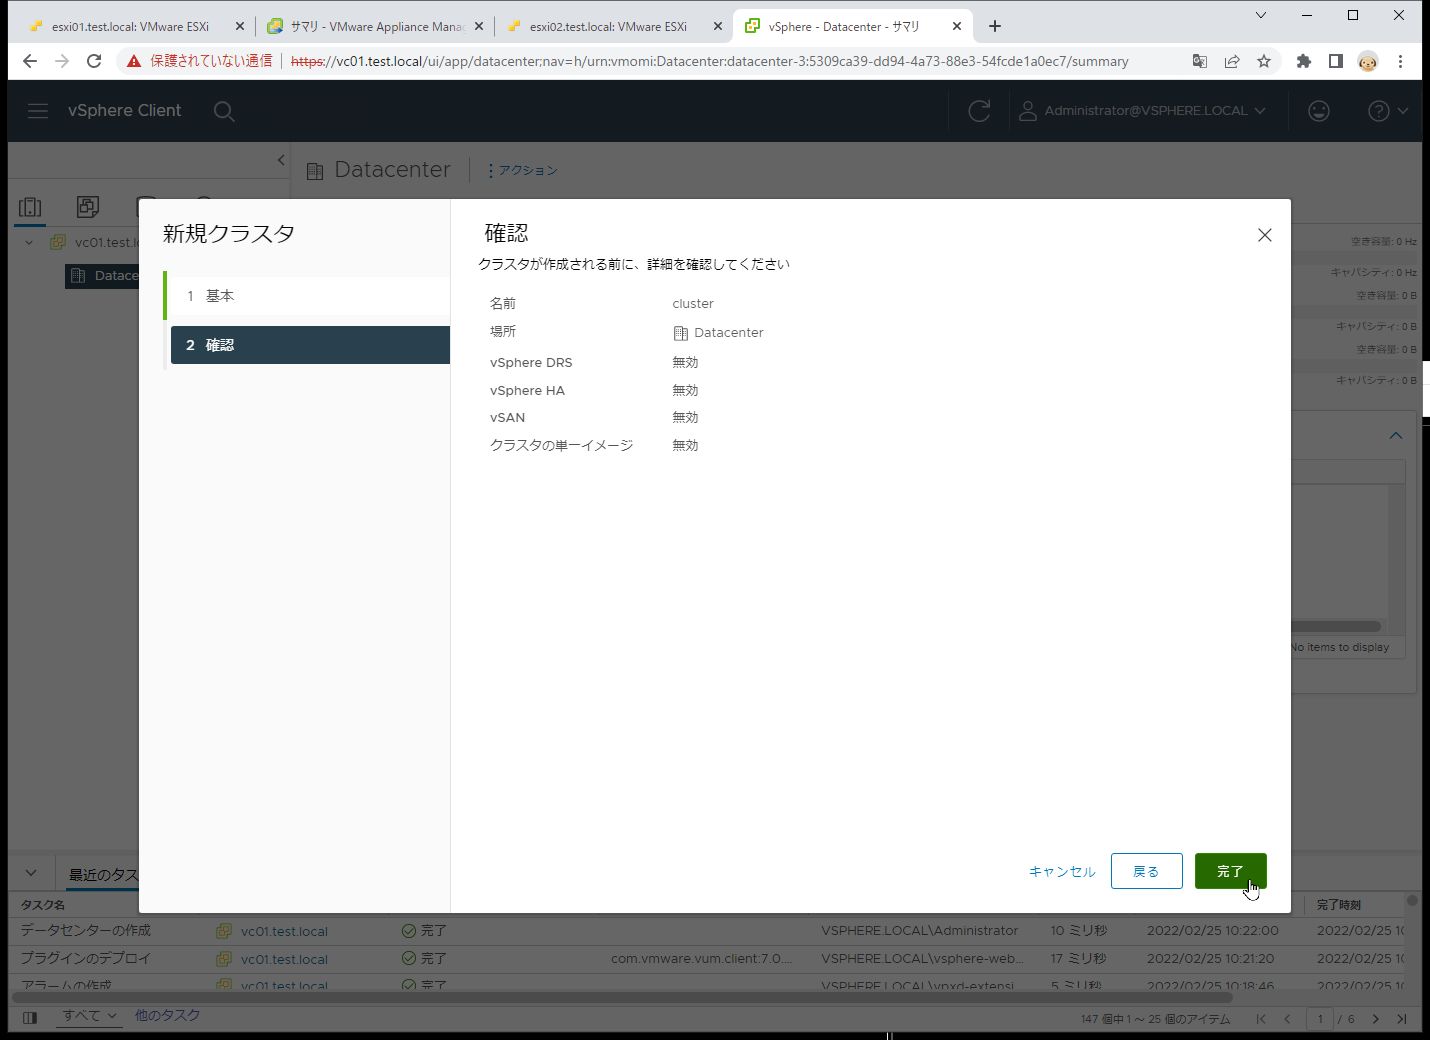The height and width of the screenshot is (1040, 1430).
Task: Open the すべて filter dropdown
Action: click(90, 1016)
